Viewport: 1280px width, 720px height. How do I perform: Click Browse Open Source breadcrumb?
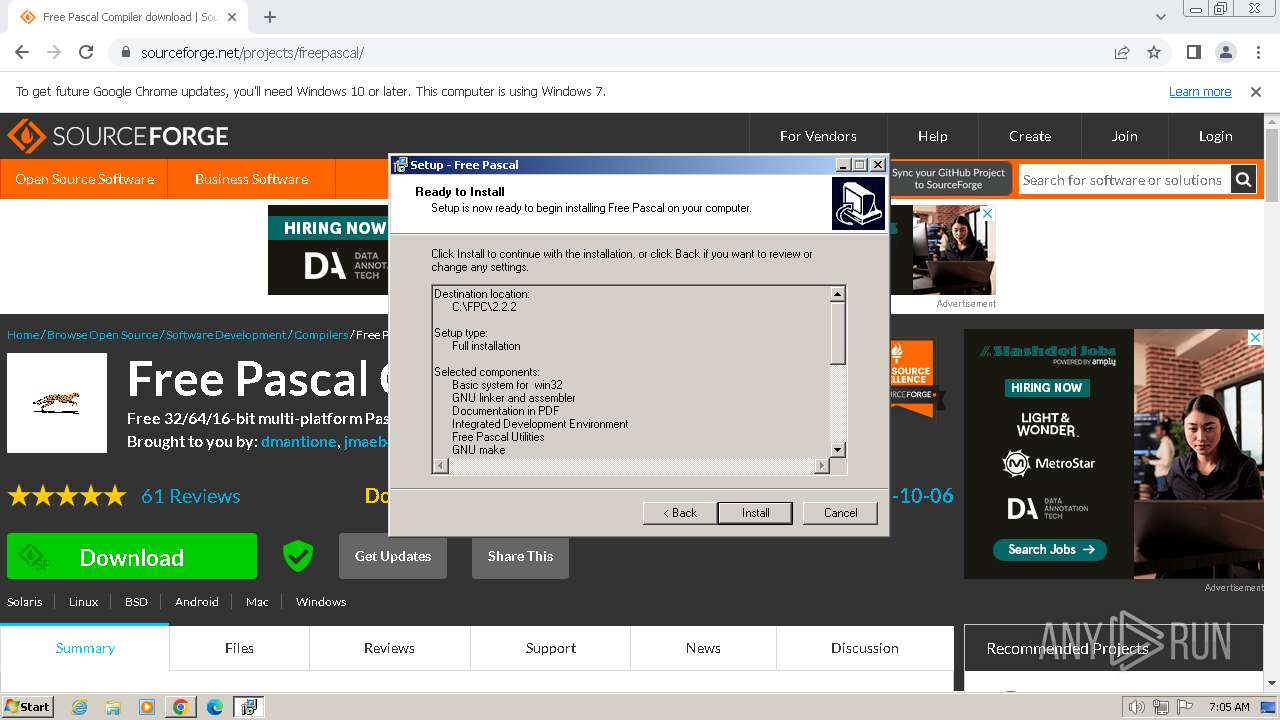[103, 335]
